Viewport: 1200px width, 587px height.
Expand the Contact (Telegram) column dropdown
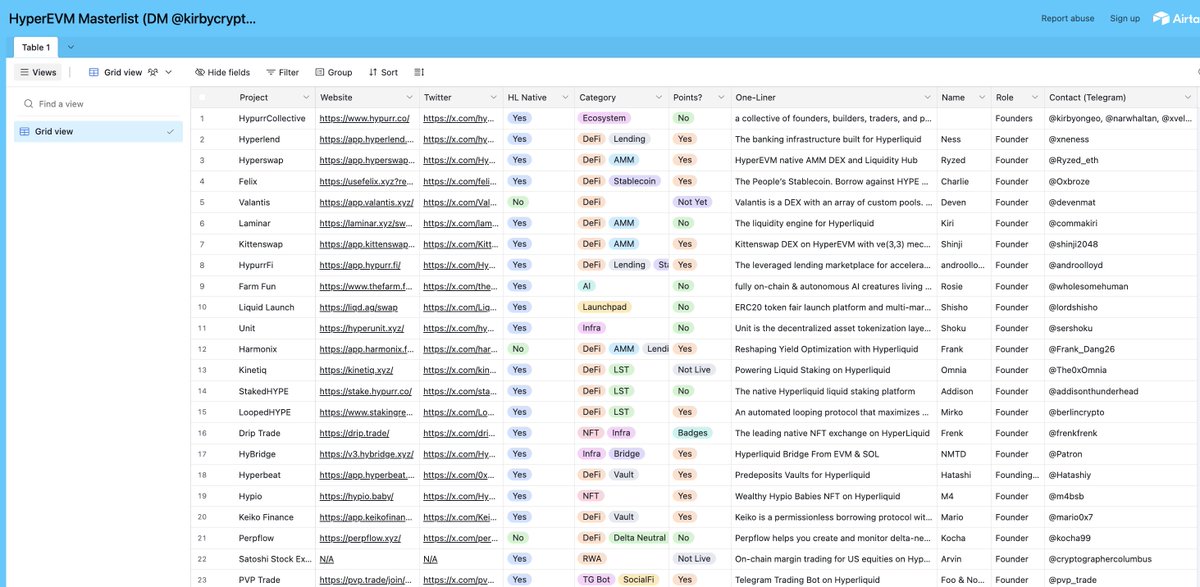point(1188,97)
